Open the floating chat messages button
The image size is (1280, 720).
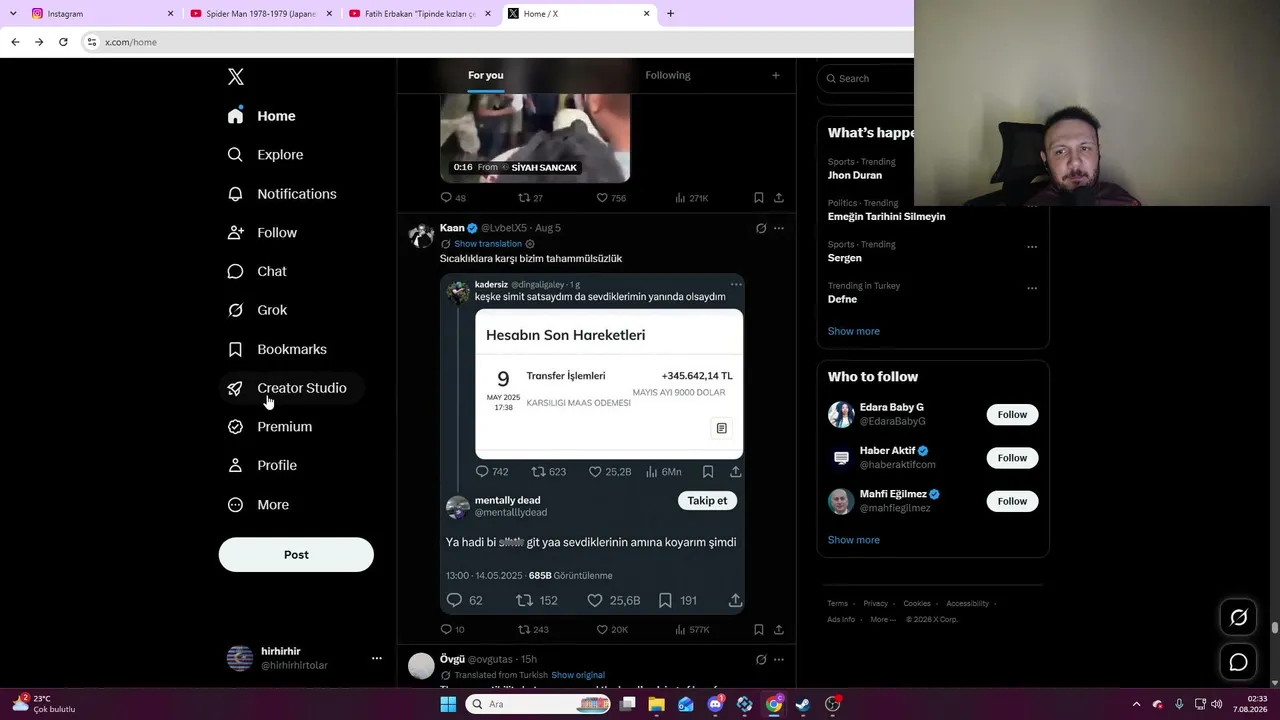pyautogui.click(x=1238, y=662)
